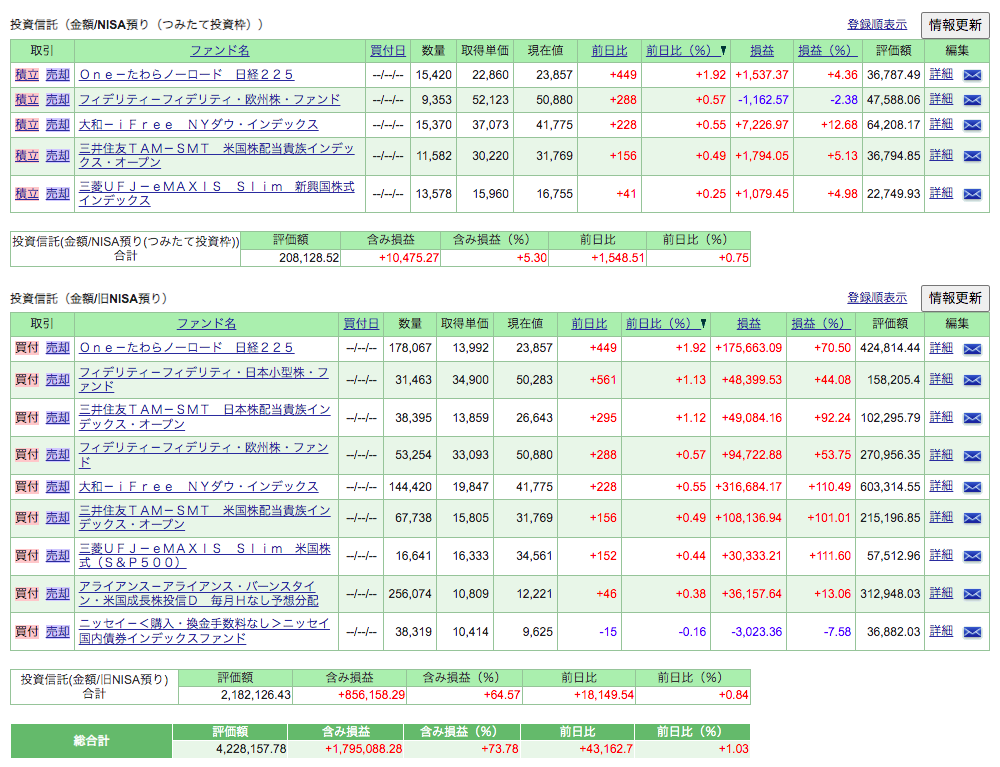Open 詳細 for 日本小型株・ファンド row
This screenshot has width=1000, height=767.
tap(941, 379)
